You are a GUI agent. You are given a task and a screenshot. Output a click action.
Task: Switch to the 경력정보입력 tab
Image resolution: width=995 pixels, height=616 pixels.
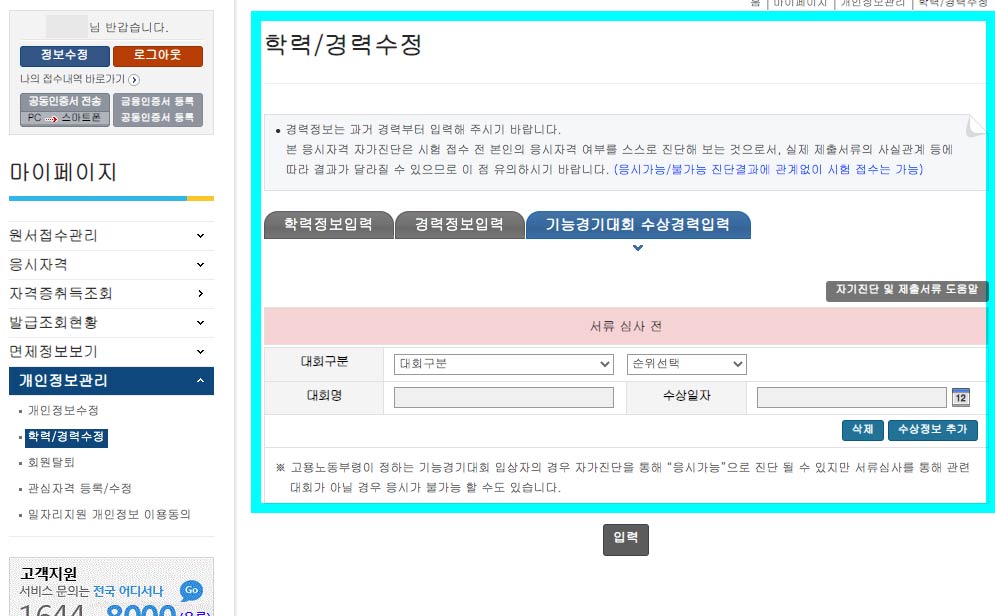click(460, 223)
